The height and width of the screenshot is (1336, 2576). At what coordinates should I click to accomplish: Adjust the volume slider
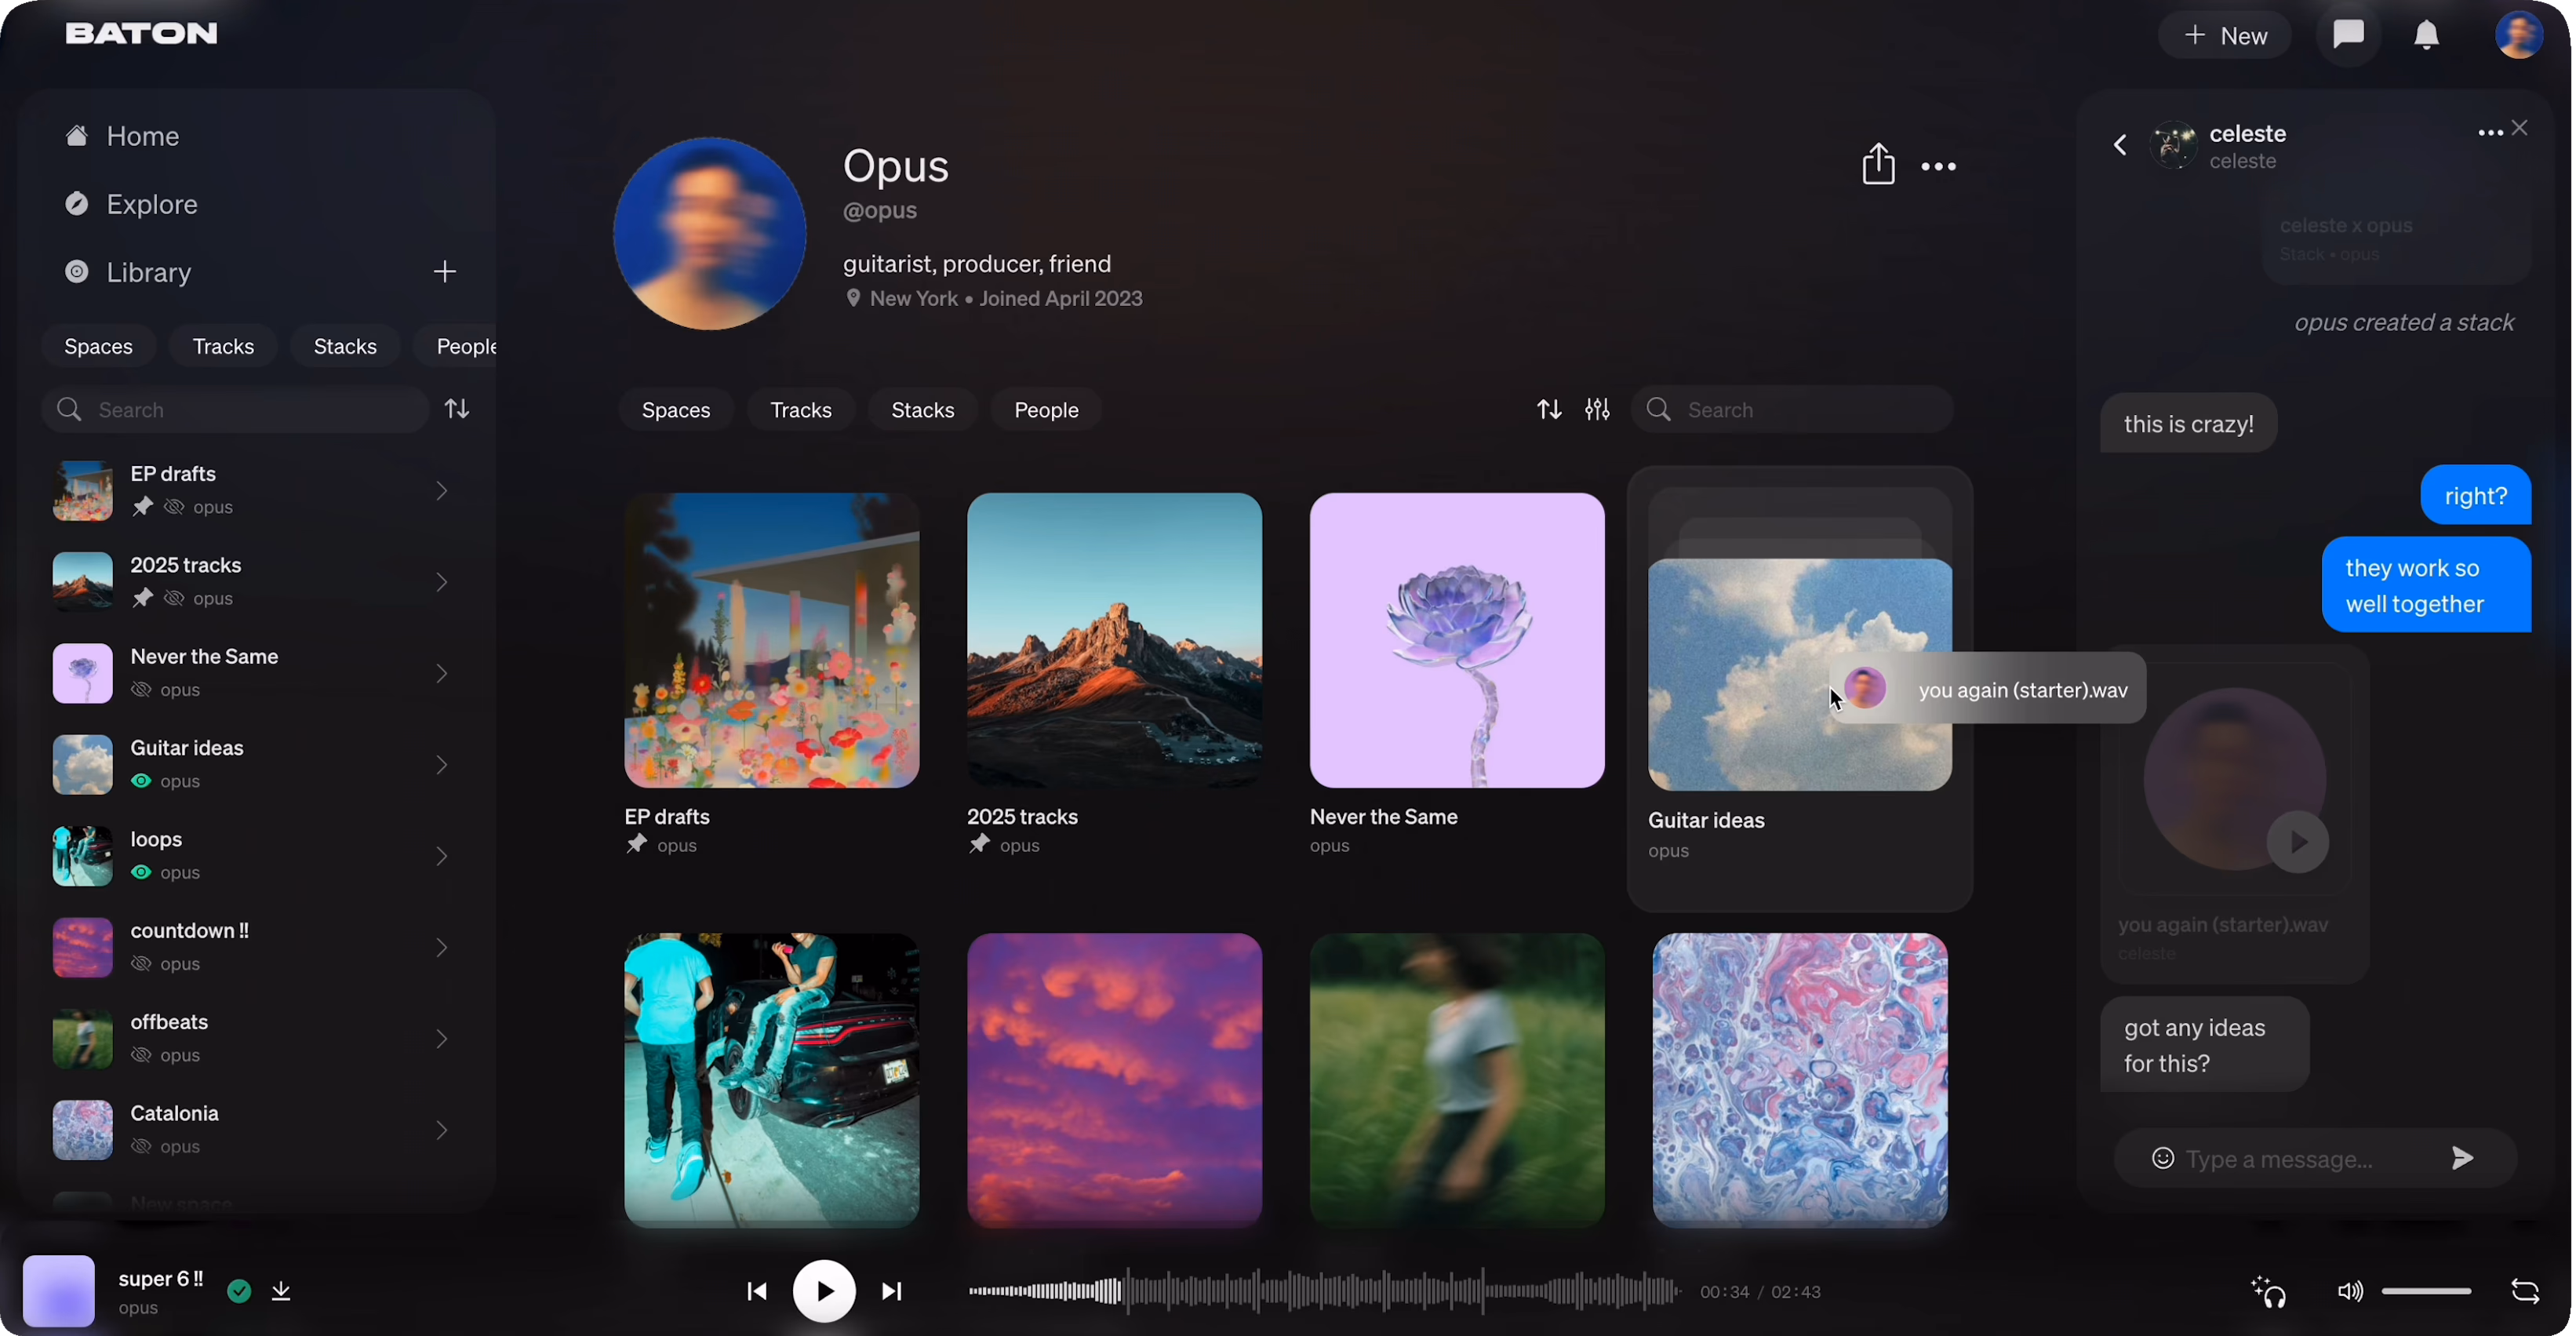point(2427,1292)
